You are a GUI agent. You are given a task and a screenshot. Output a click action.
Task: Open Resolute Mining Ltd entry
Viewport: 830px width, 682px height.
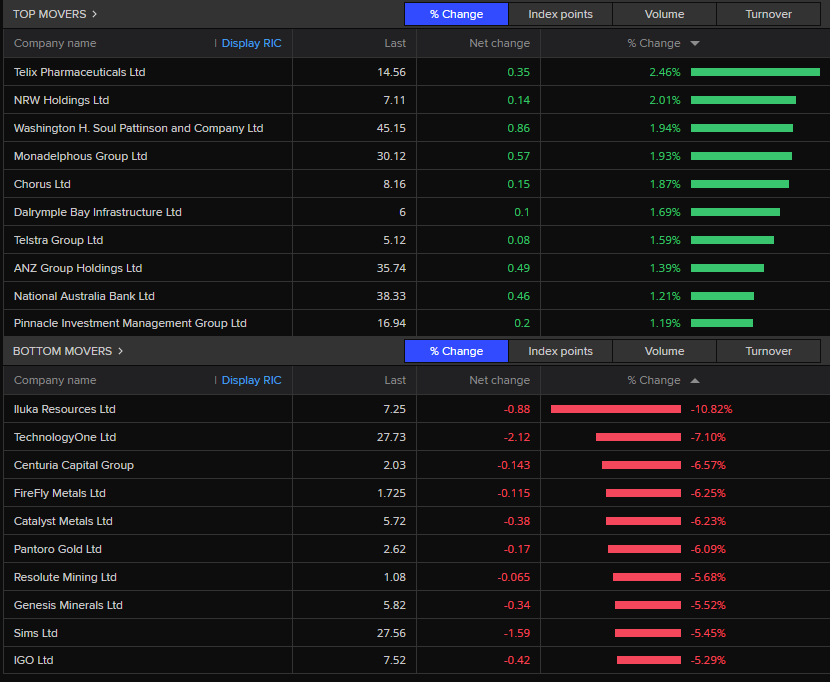coord(65,578)
